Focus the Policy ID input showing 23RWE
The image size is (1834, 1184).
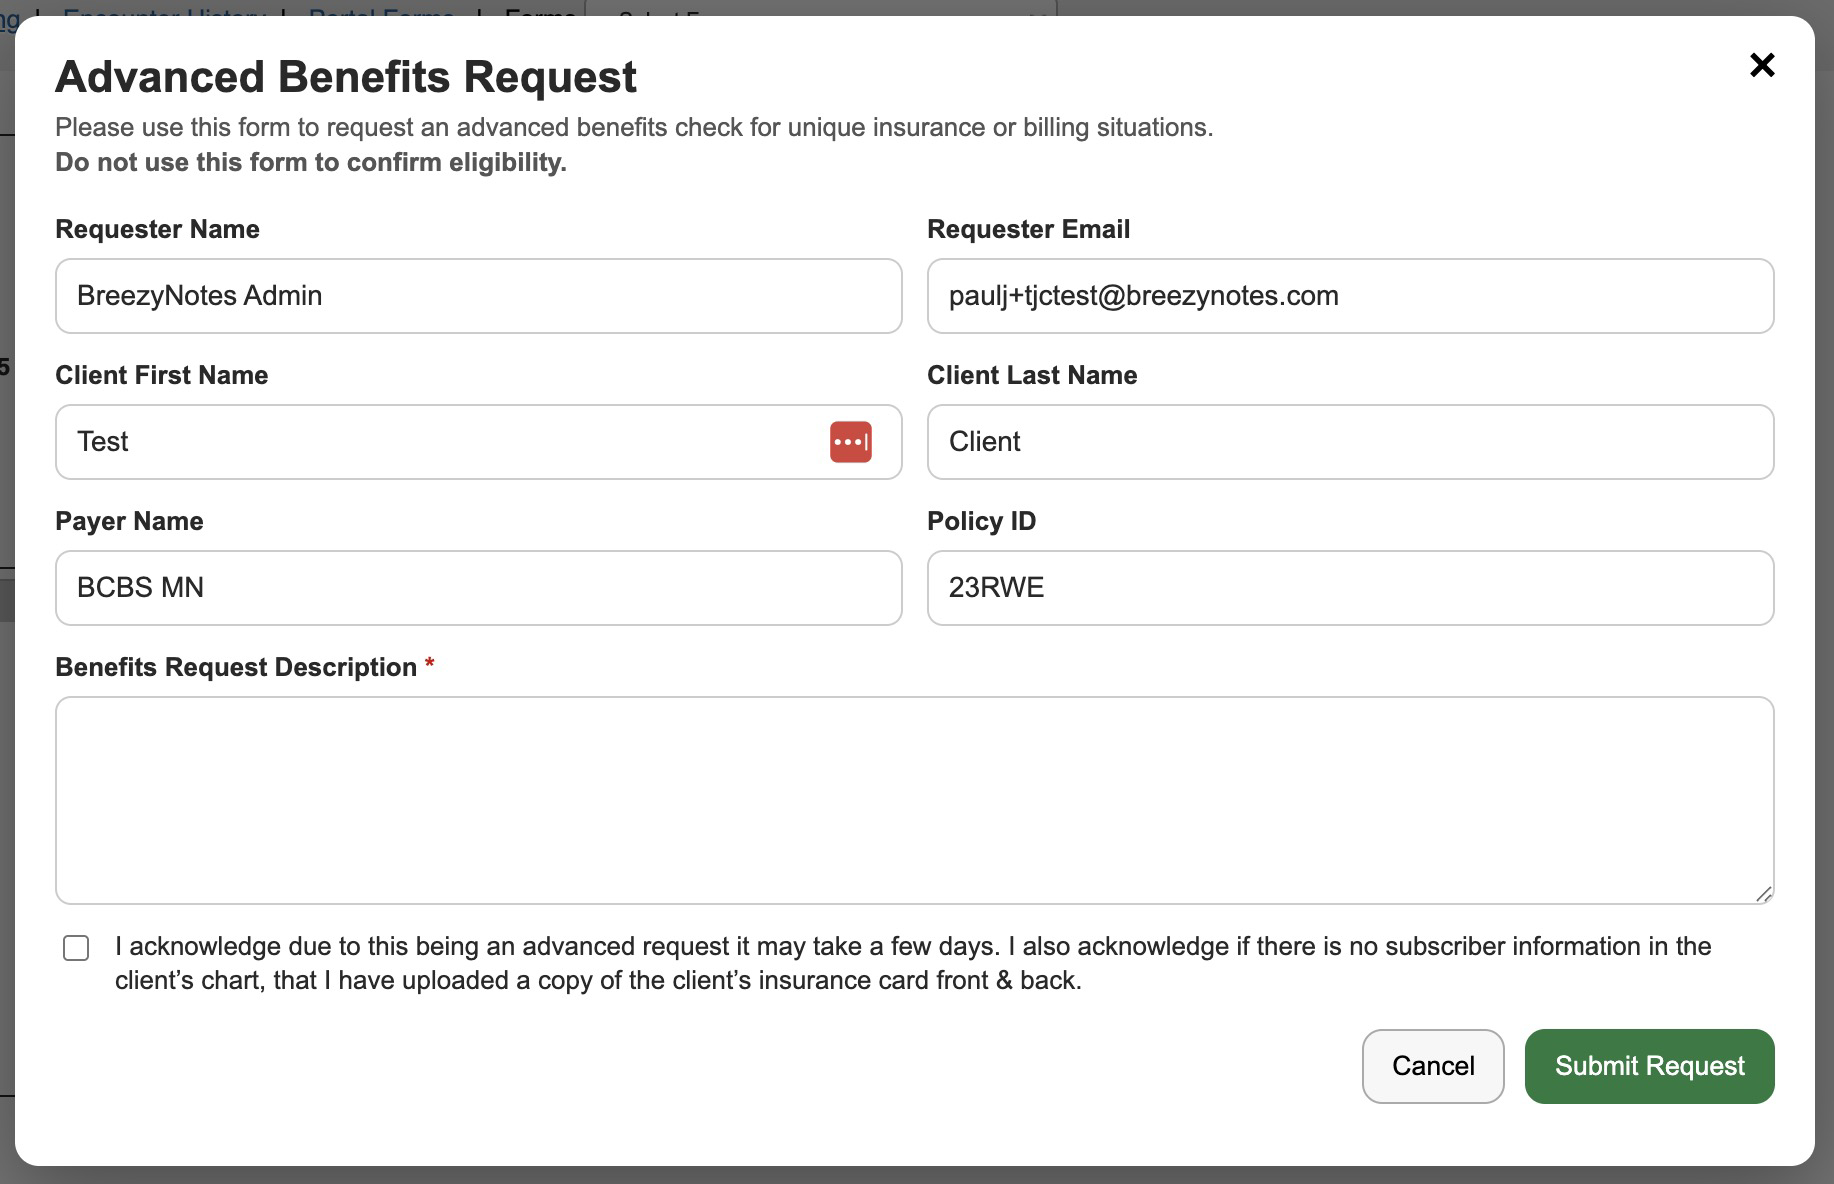pos(1350,588)
